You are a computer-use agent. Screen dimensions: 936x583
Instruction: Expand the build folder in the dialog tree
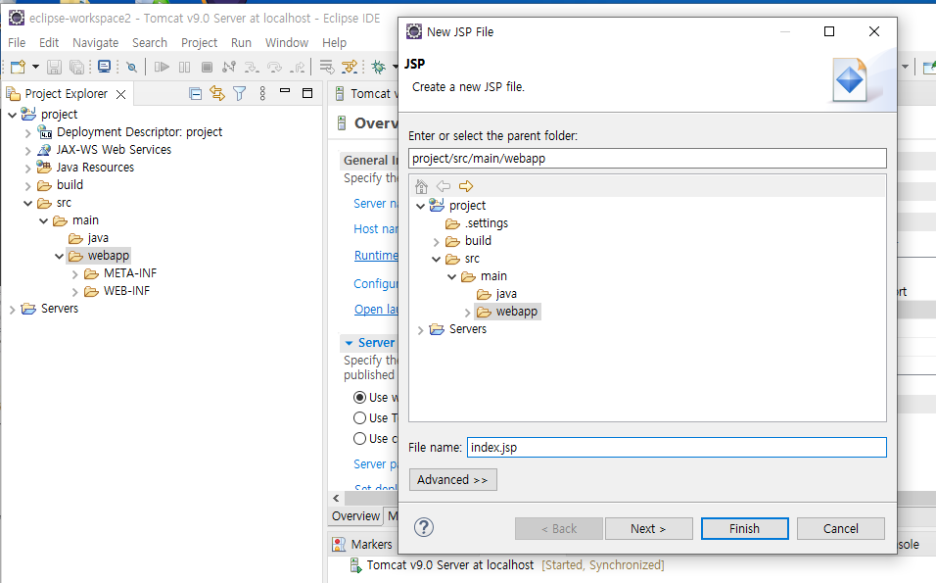pyautogui.click(x=436, y=242)
